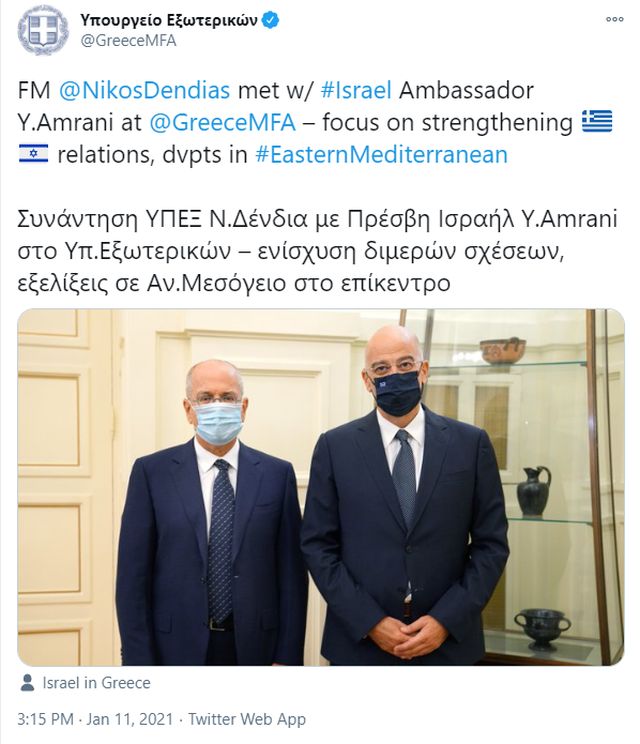Open the tweet photo of two men
This screenshot has width=640, height=744.
(321, 487)
